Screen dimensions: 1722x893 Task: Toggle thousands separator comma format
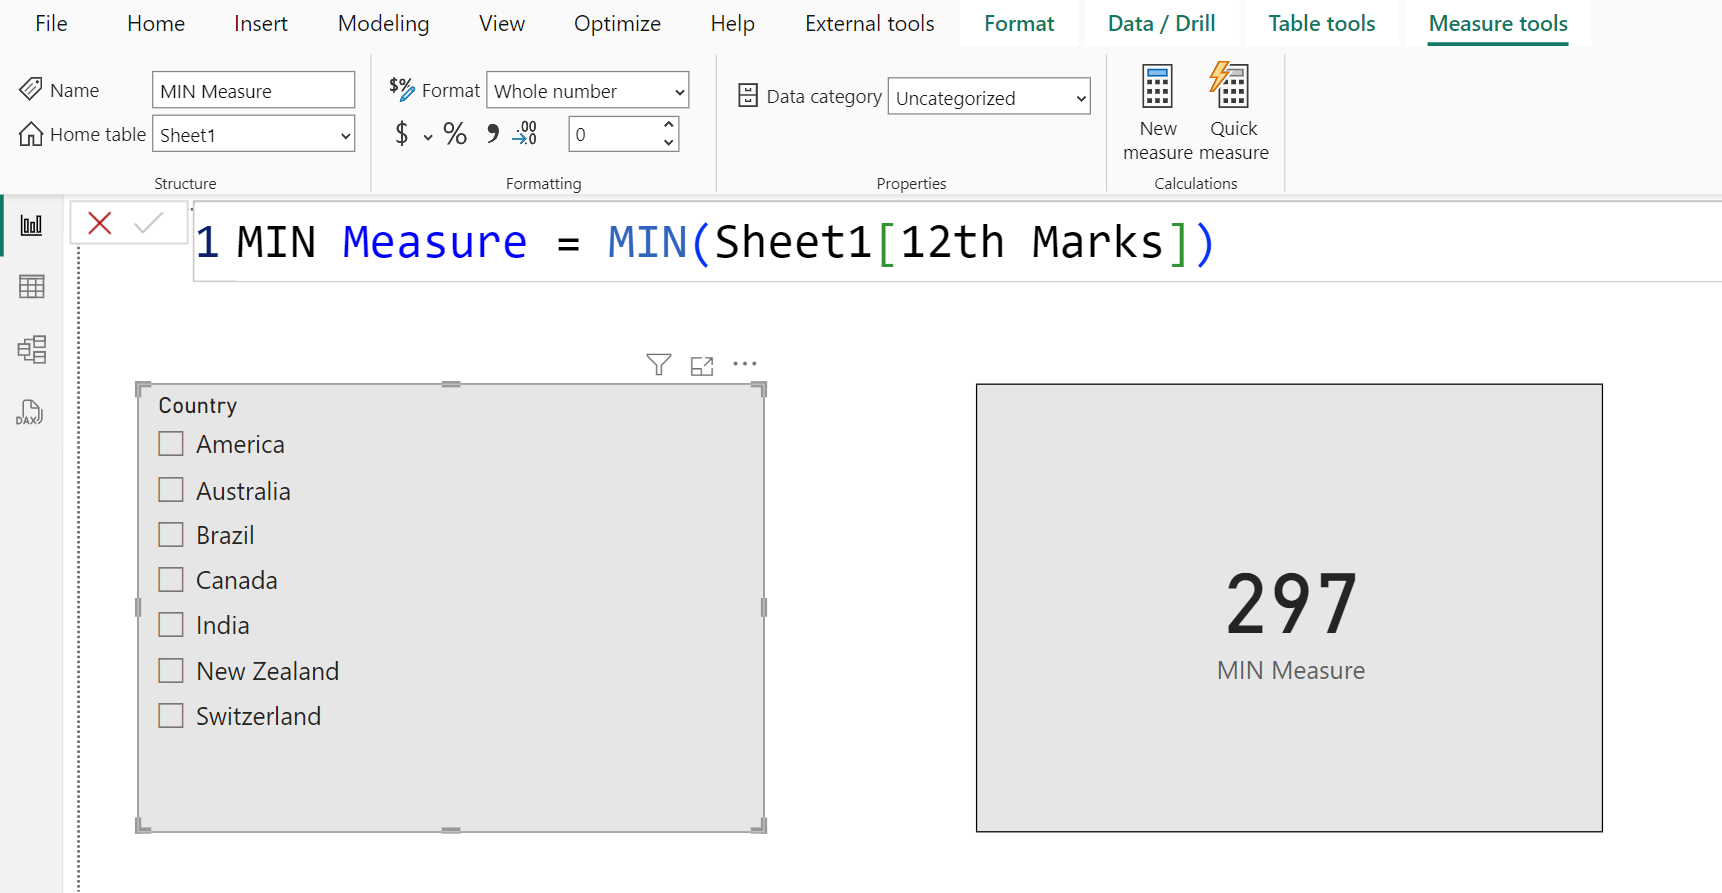point(492,134)
